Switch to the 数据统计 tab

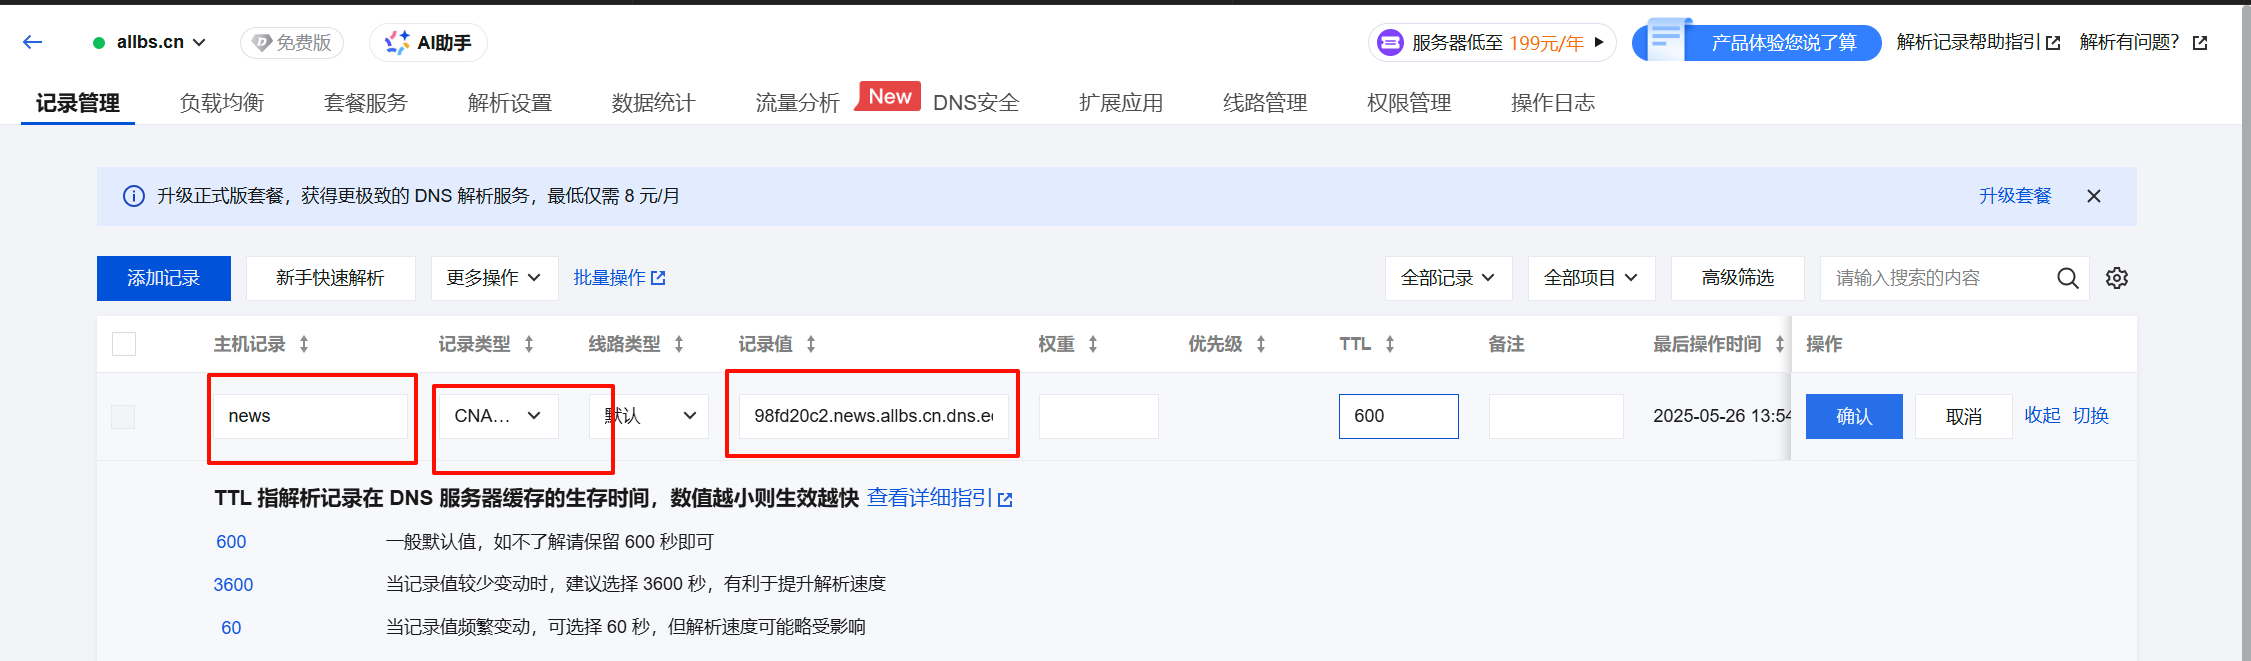tap(654, 103)
